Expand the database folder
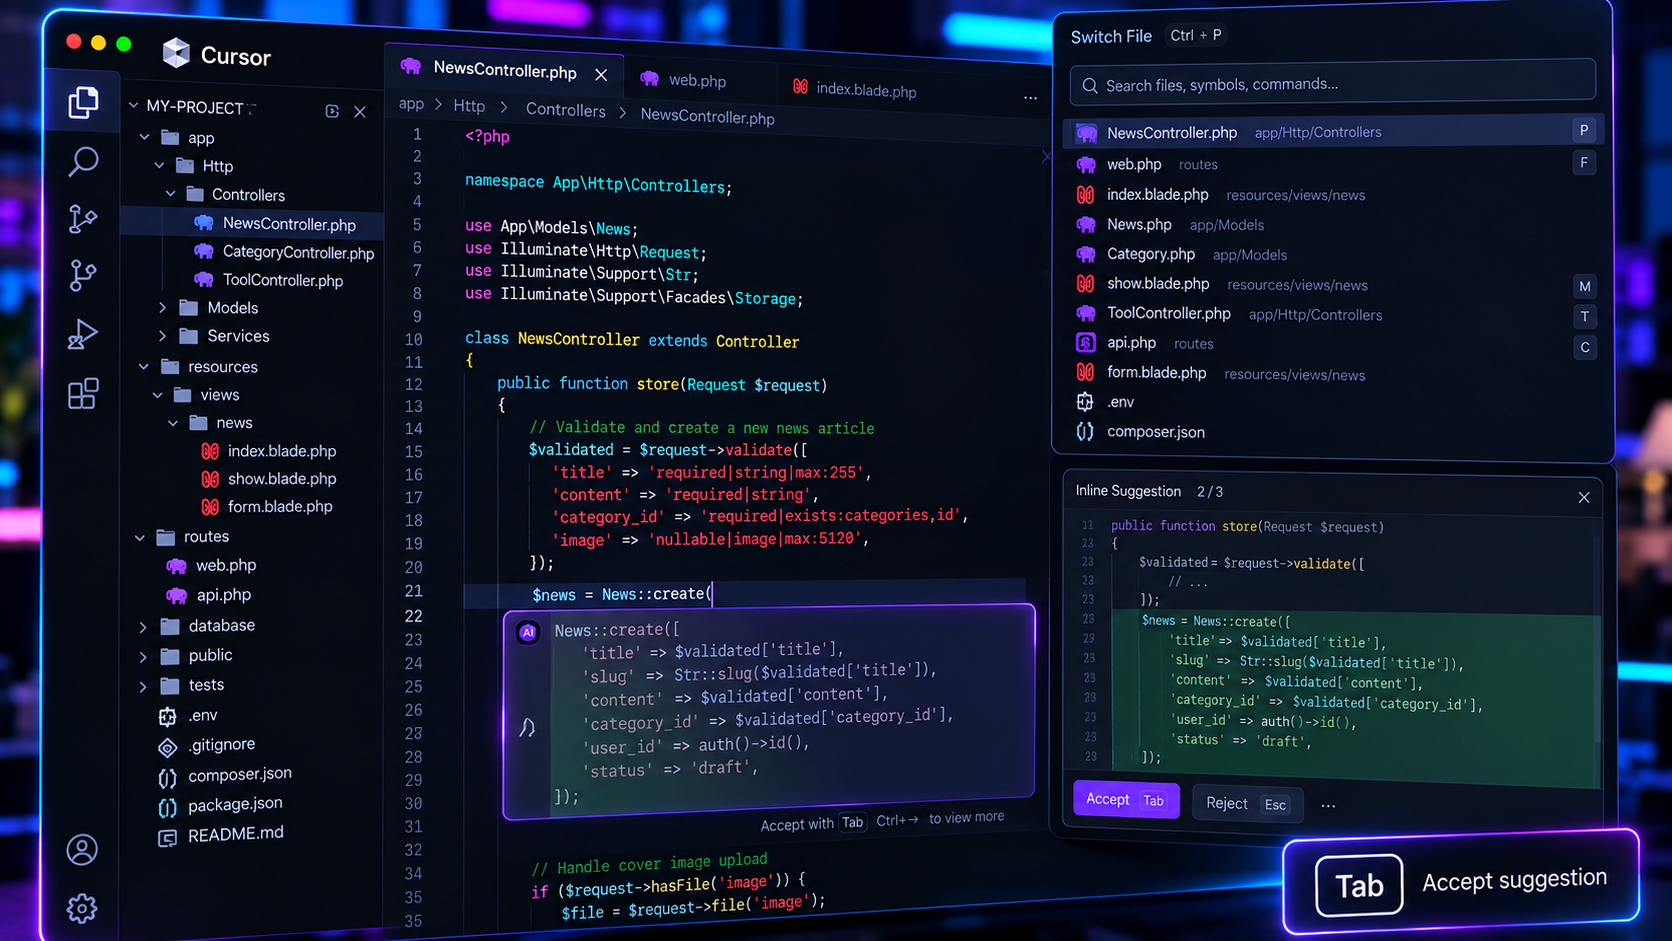 [143, 627]
